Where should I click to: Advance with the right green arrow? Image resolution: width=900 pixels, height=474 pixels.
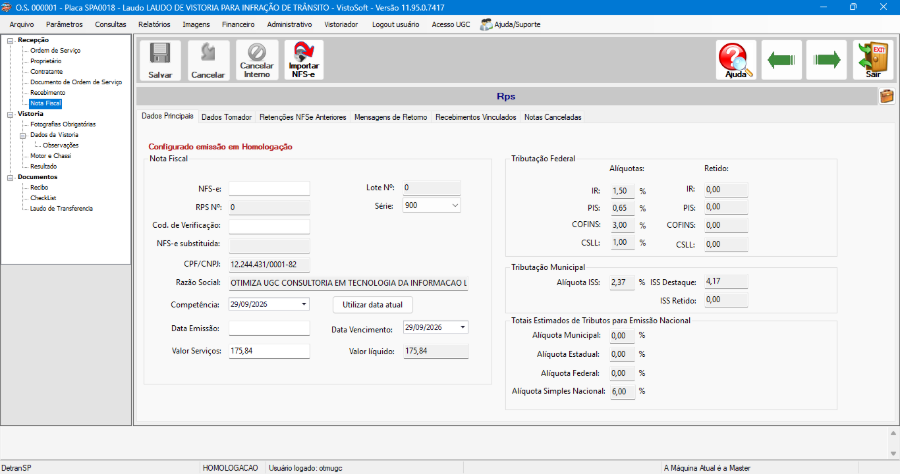(x=827, y=60)
